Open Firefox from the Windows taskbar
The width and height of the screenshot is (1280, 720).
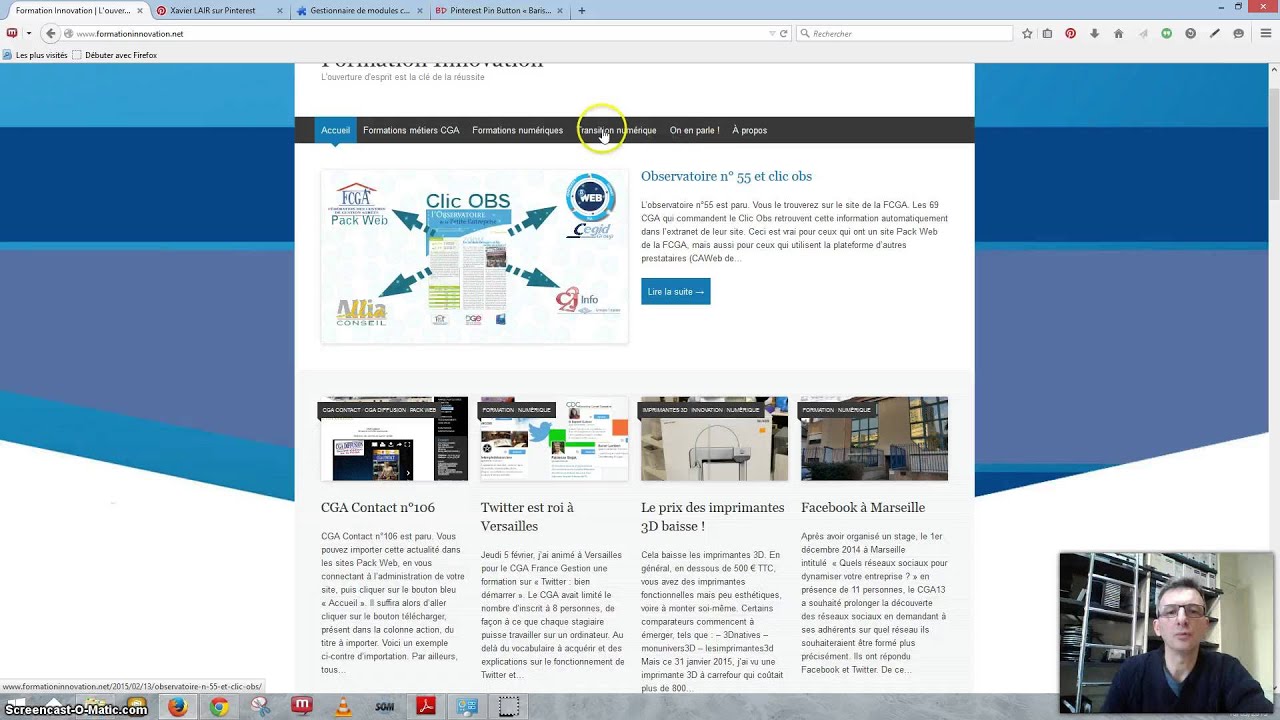pyautogui.click(x=177, y=707)
